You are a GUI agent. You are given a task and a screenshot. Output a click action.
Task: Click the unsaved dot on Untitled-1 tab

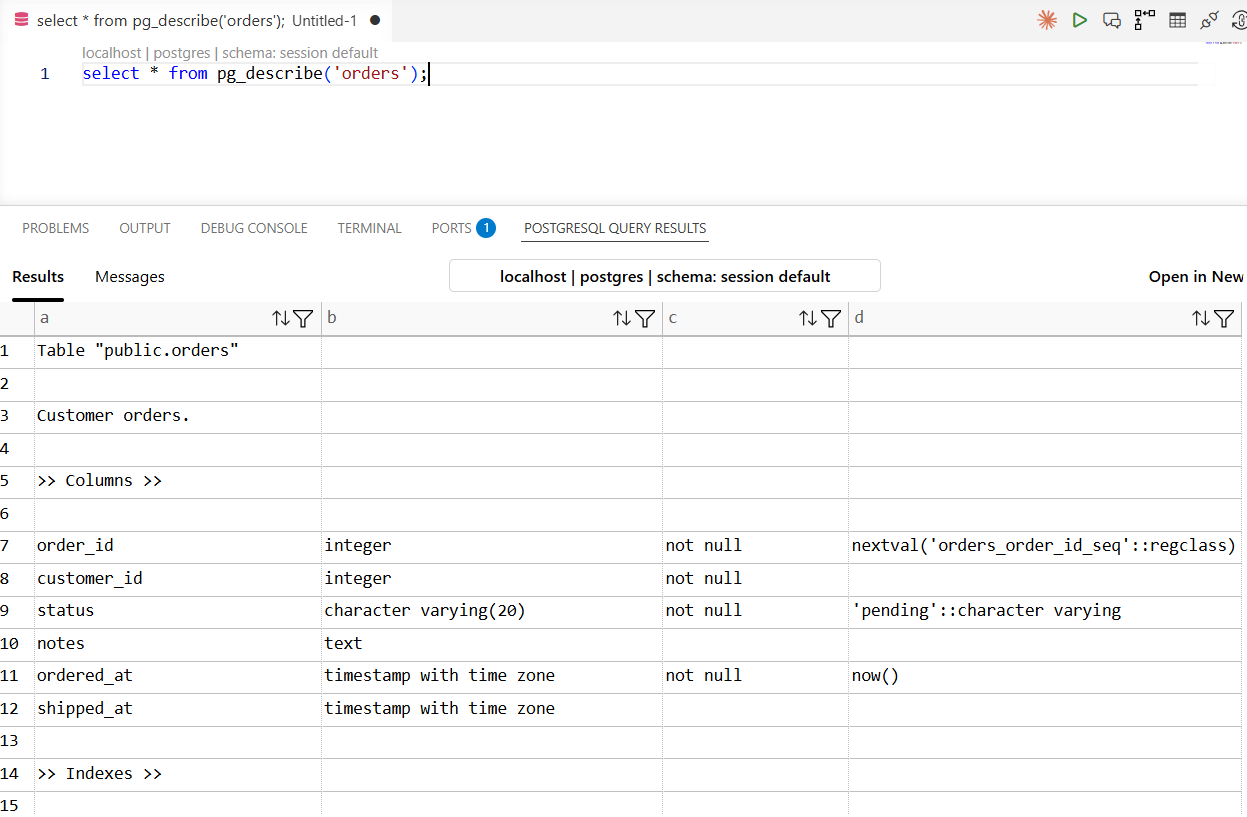(375, 20)
